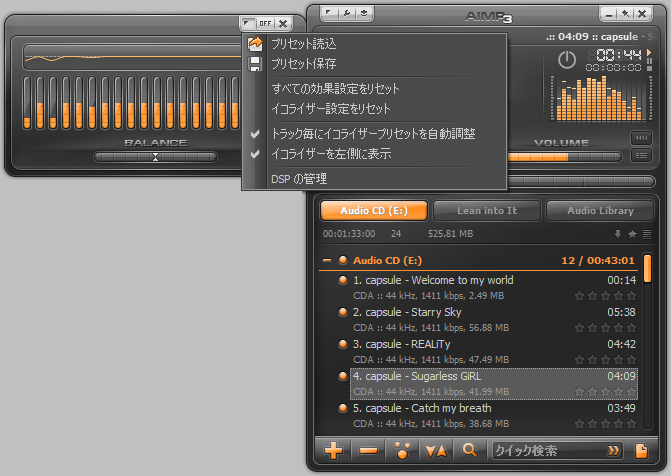Screen dimensions: 671x476
Task: Pin the AIMP player window on top
Action: click(x=625, y=14)
